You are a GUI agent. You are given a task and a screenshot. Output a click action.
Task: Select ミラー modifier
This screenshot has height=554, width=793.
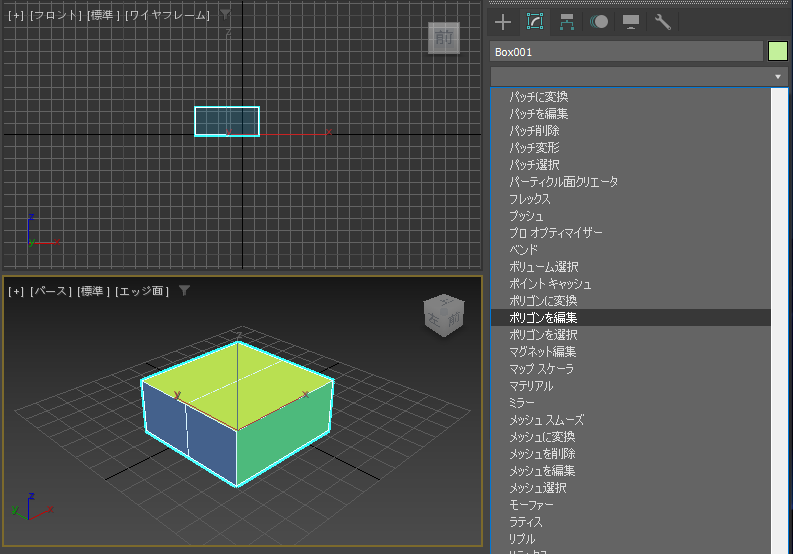pos(631,403)
